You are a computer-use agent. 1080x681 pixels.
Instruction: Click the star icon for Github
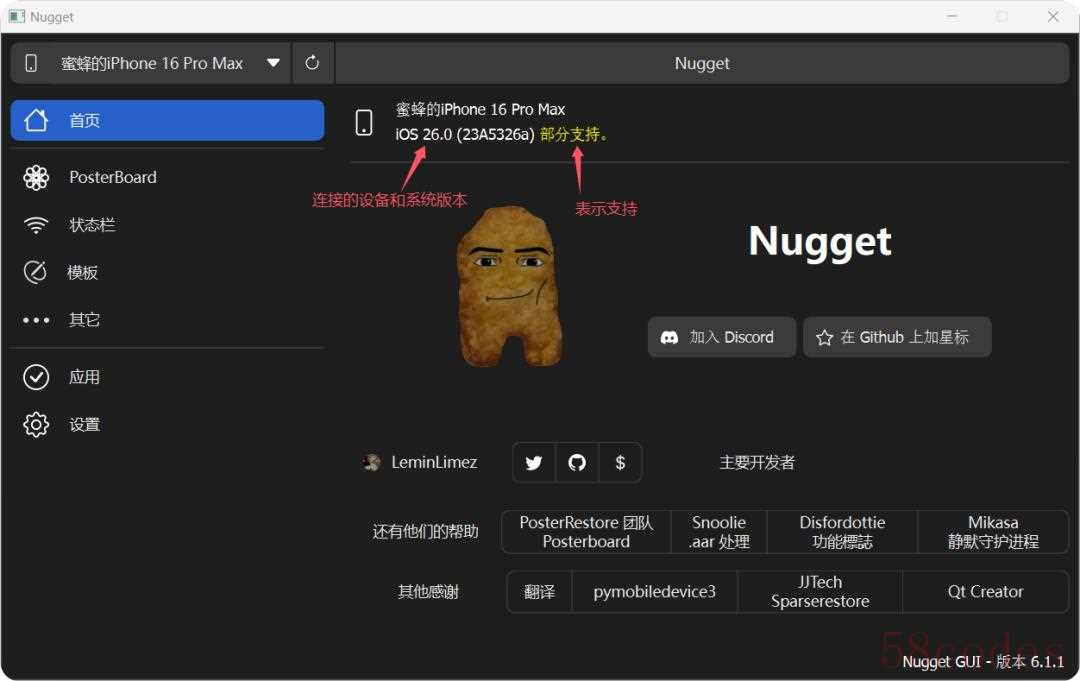(x=824, y=338)
